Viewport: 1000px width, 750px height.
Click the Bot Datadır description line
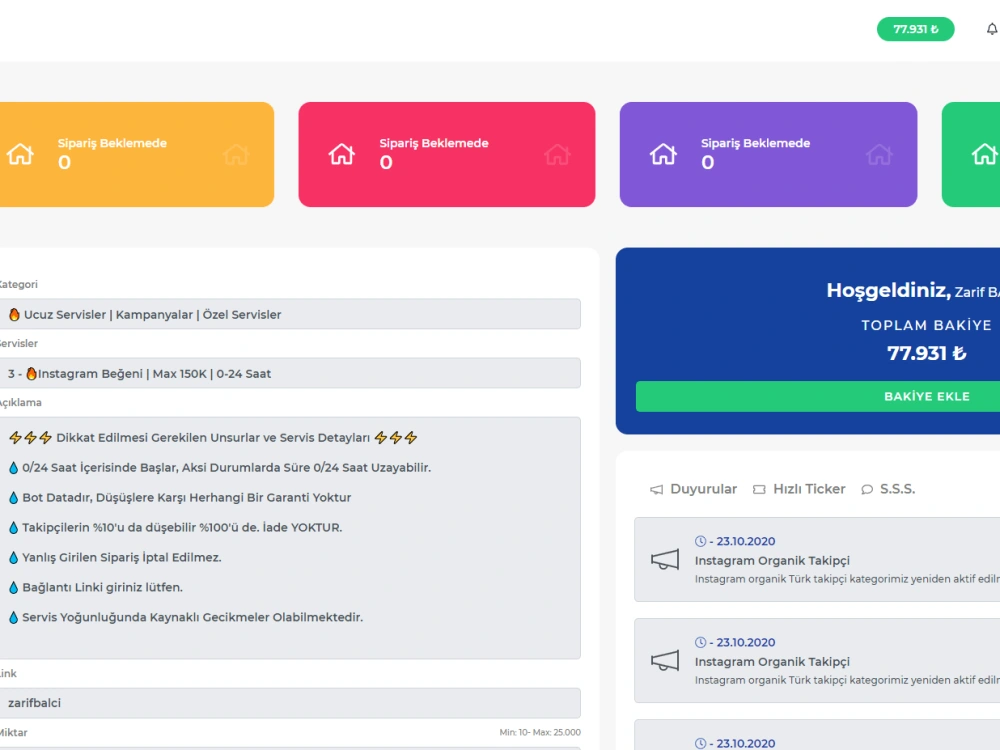click(x=180, y=497)
